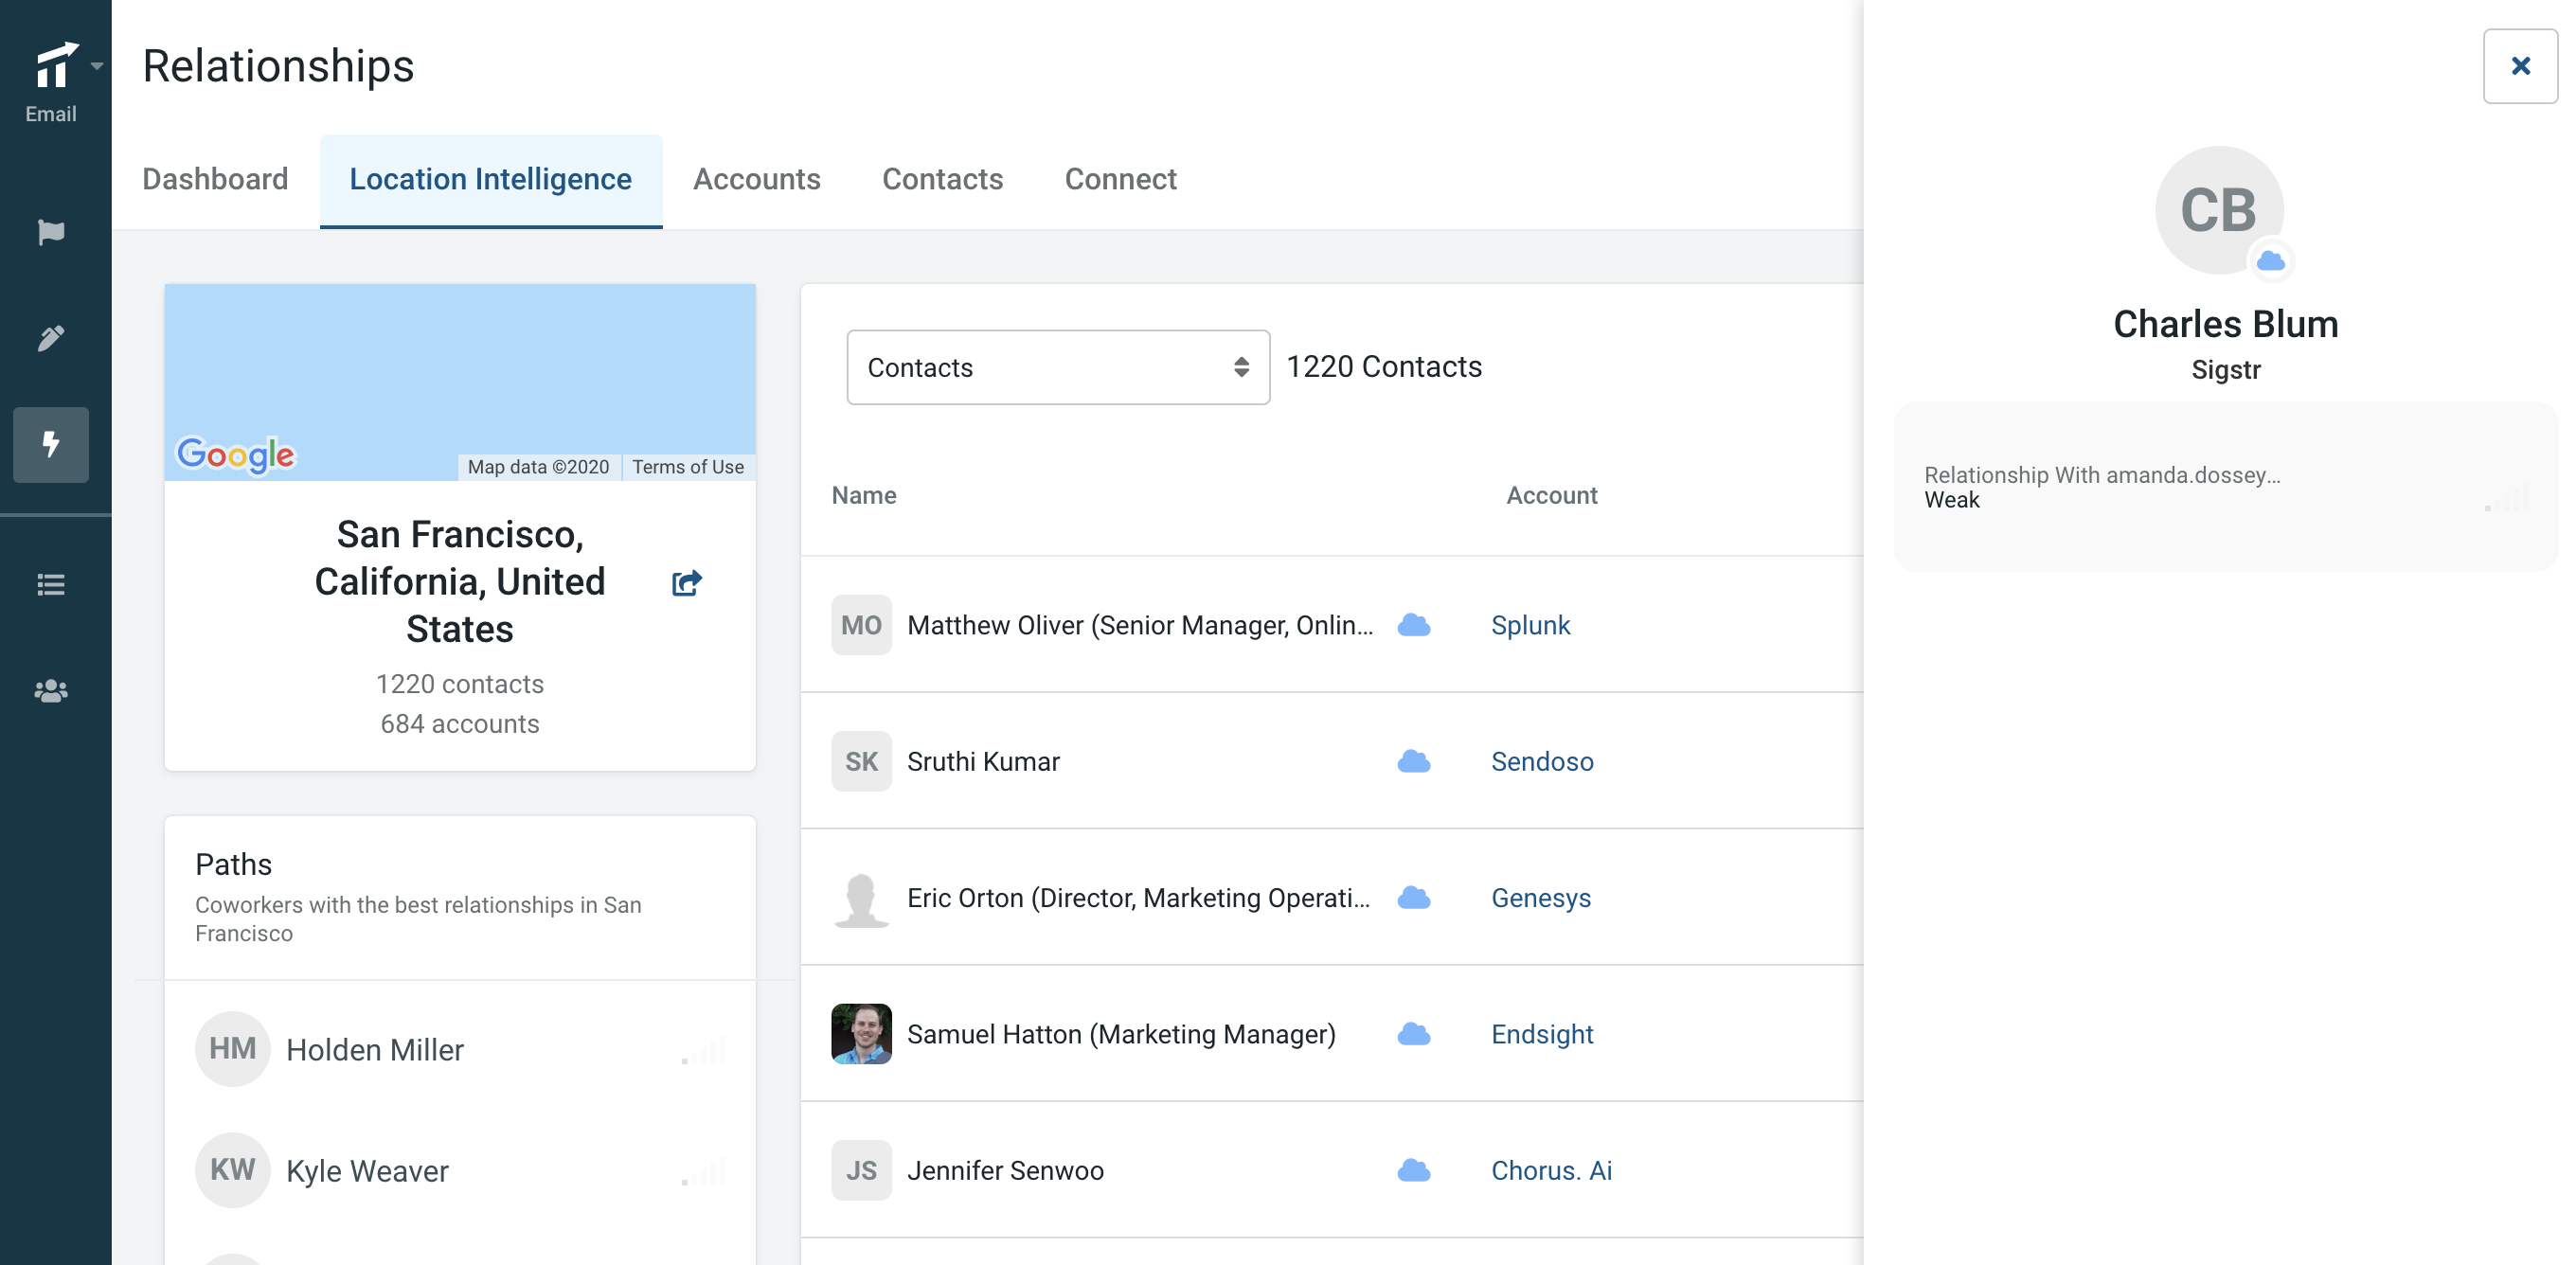This screenshot has width=2576, height=1265.
Task: Click the San Francisco map area
Action: pos(460,382)
